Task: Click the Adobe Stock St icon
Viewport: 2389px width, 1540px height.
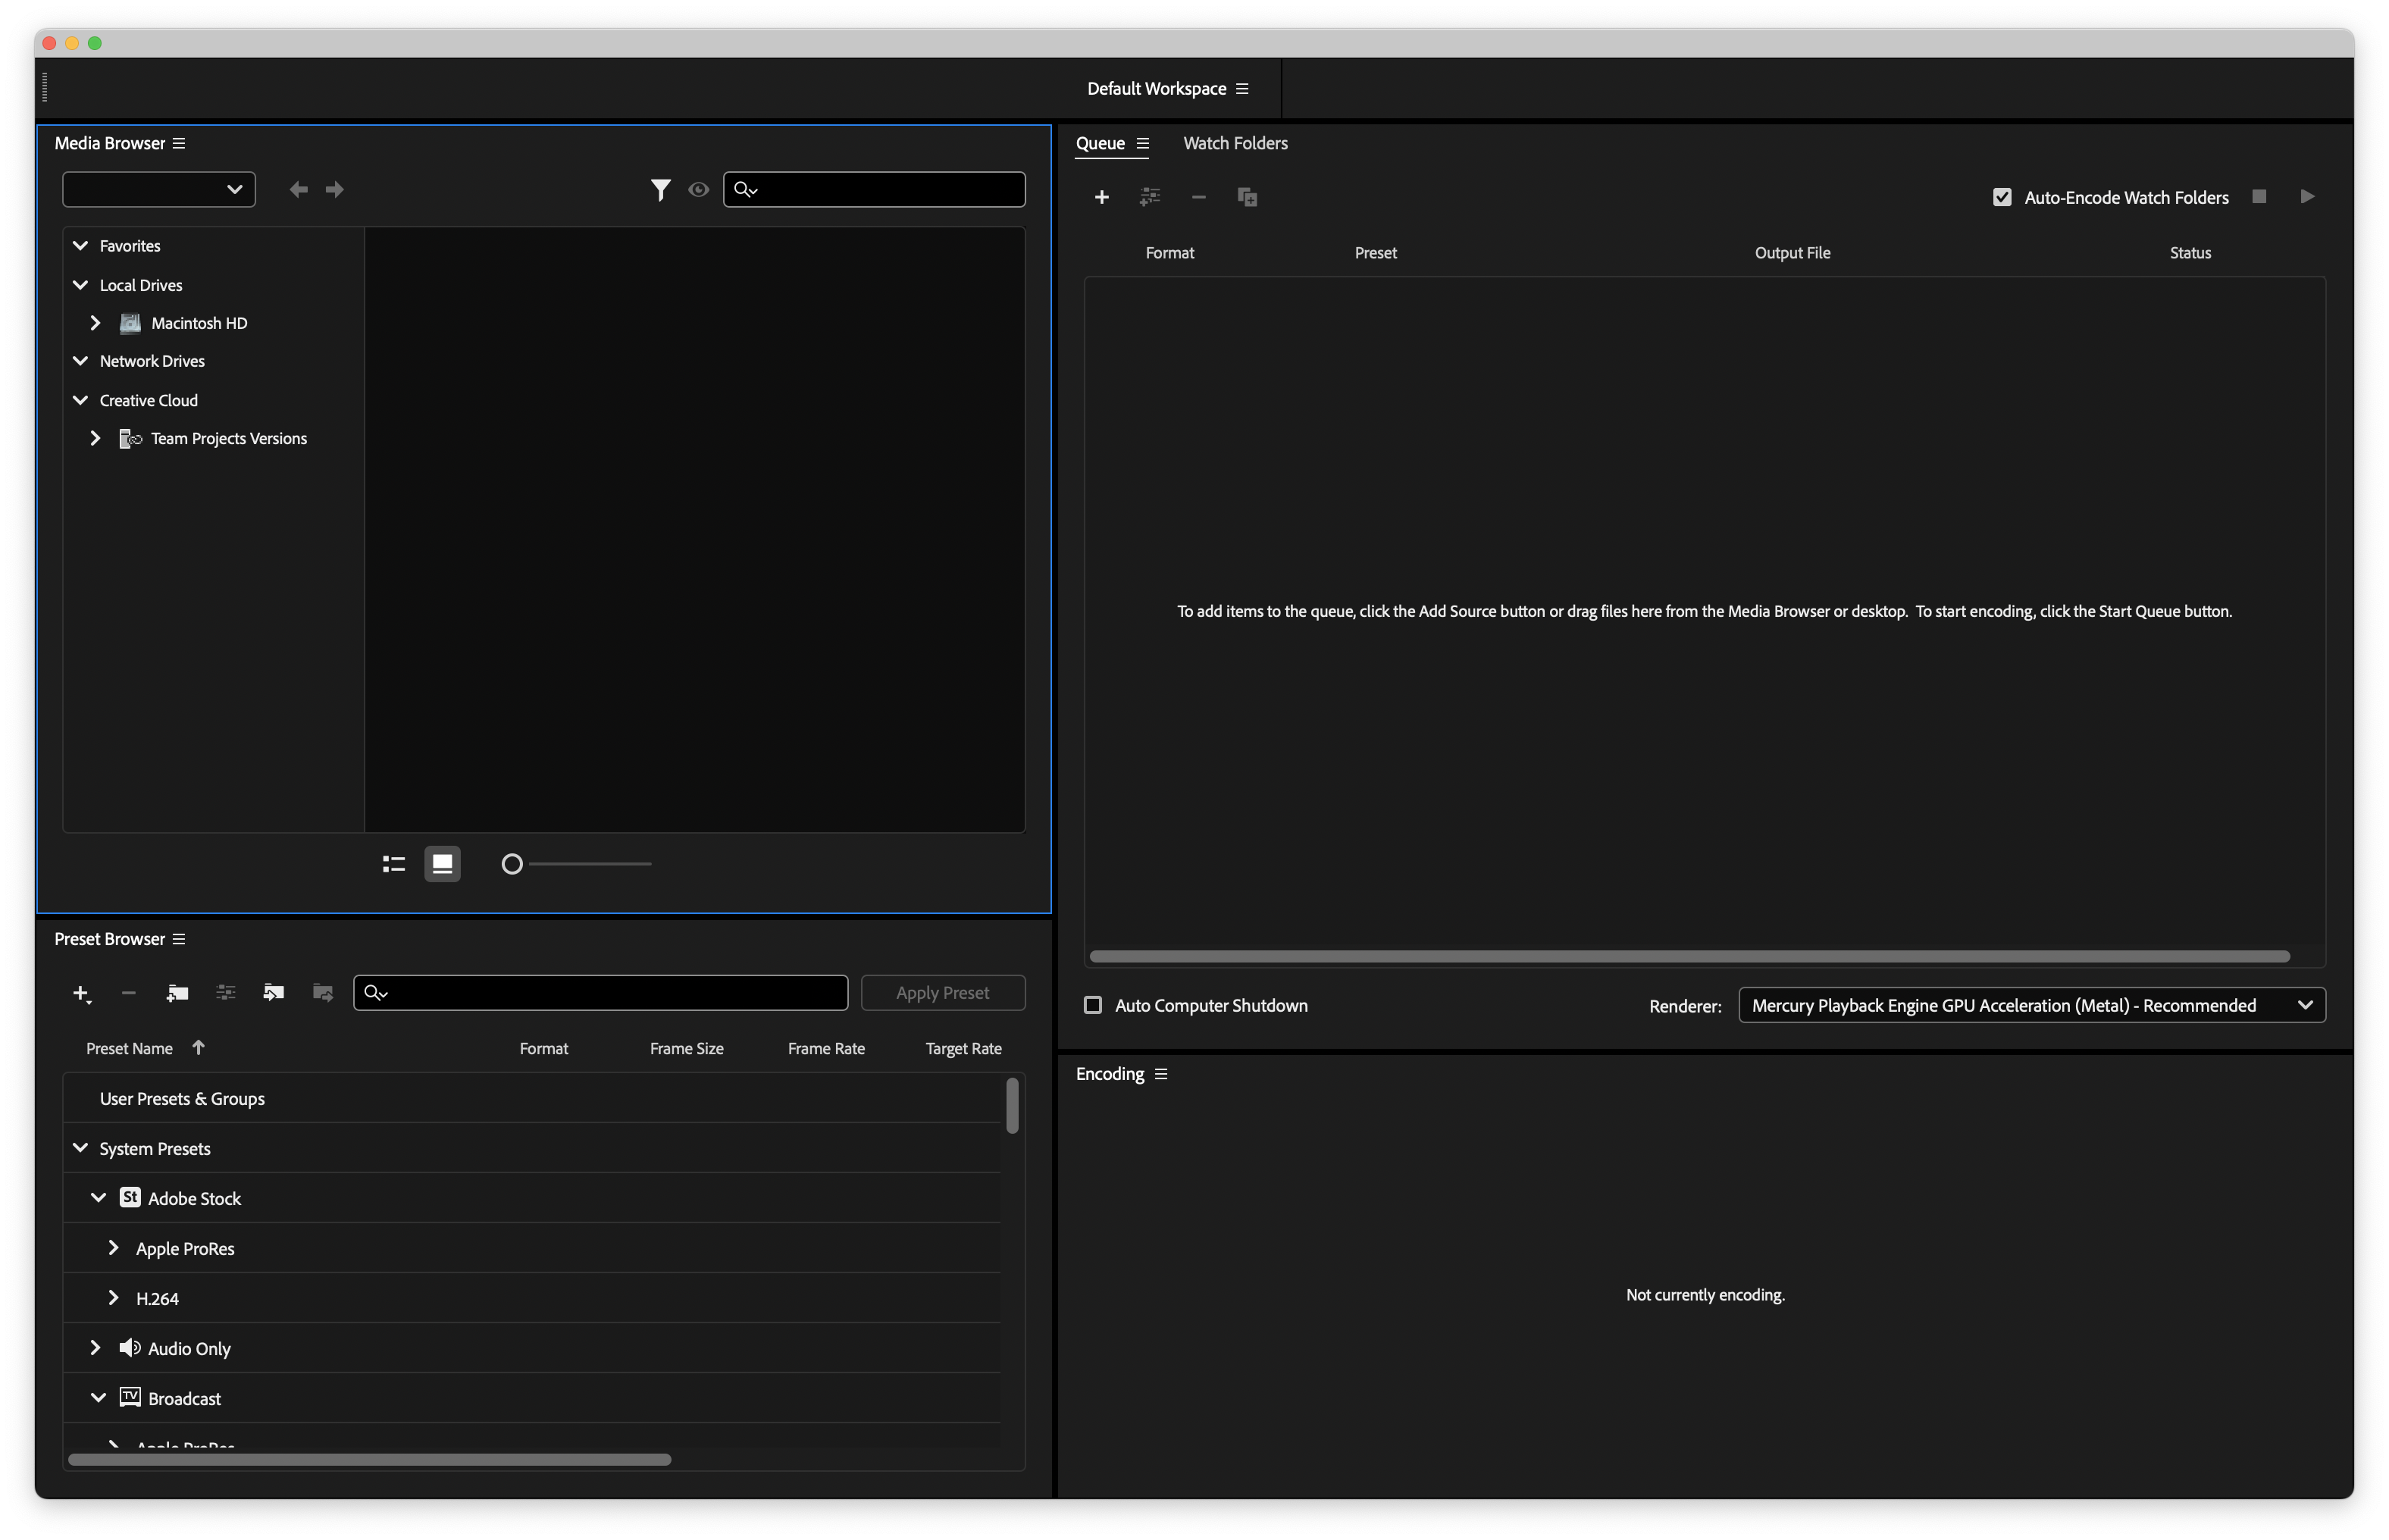Action: [130, 1197]
